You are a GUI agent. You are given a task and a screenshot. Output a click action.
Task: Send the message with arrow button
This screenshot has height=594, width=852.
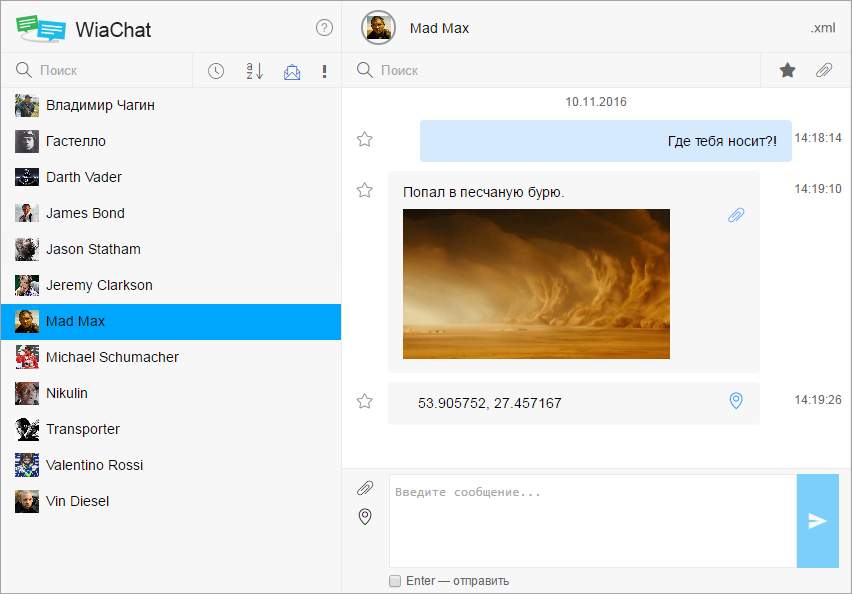pos(817,521)
